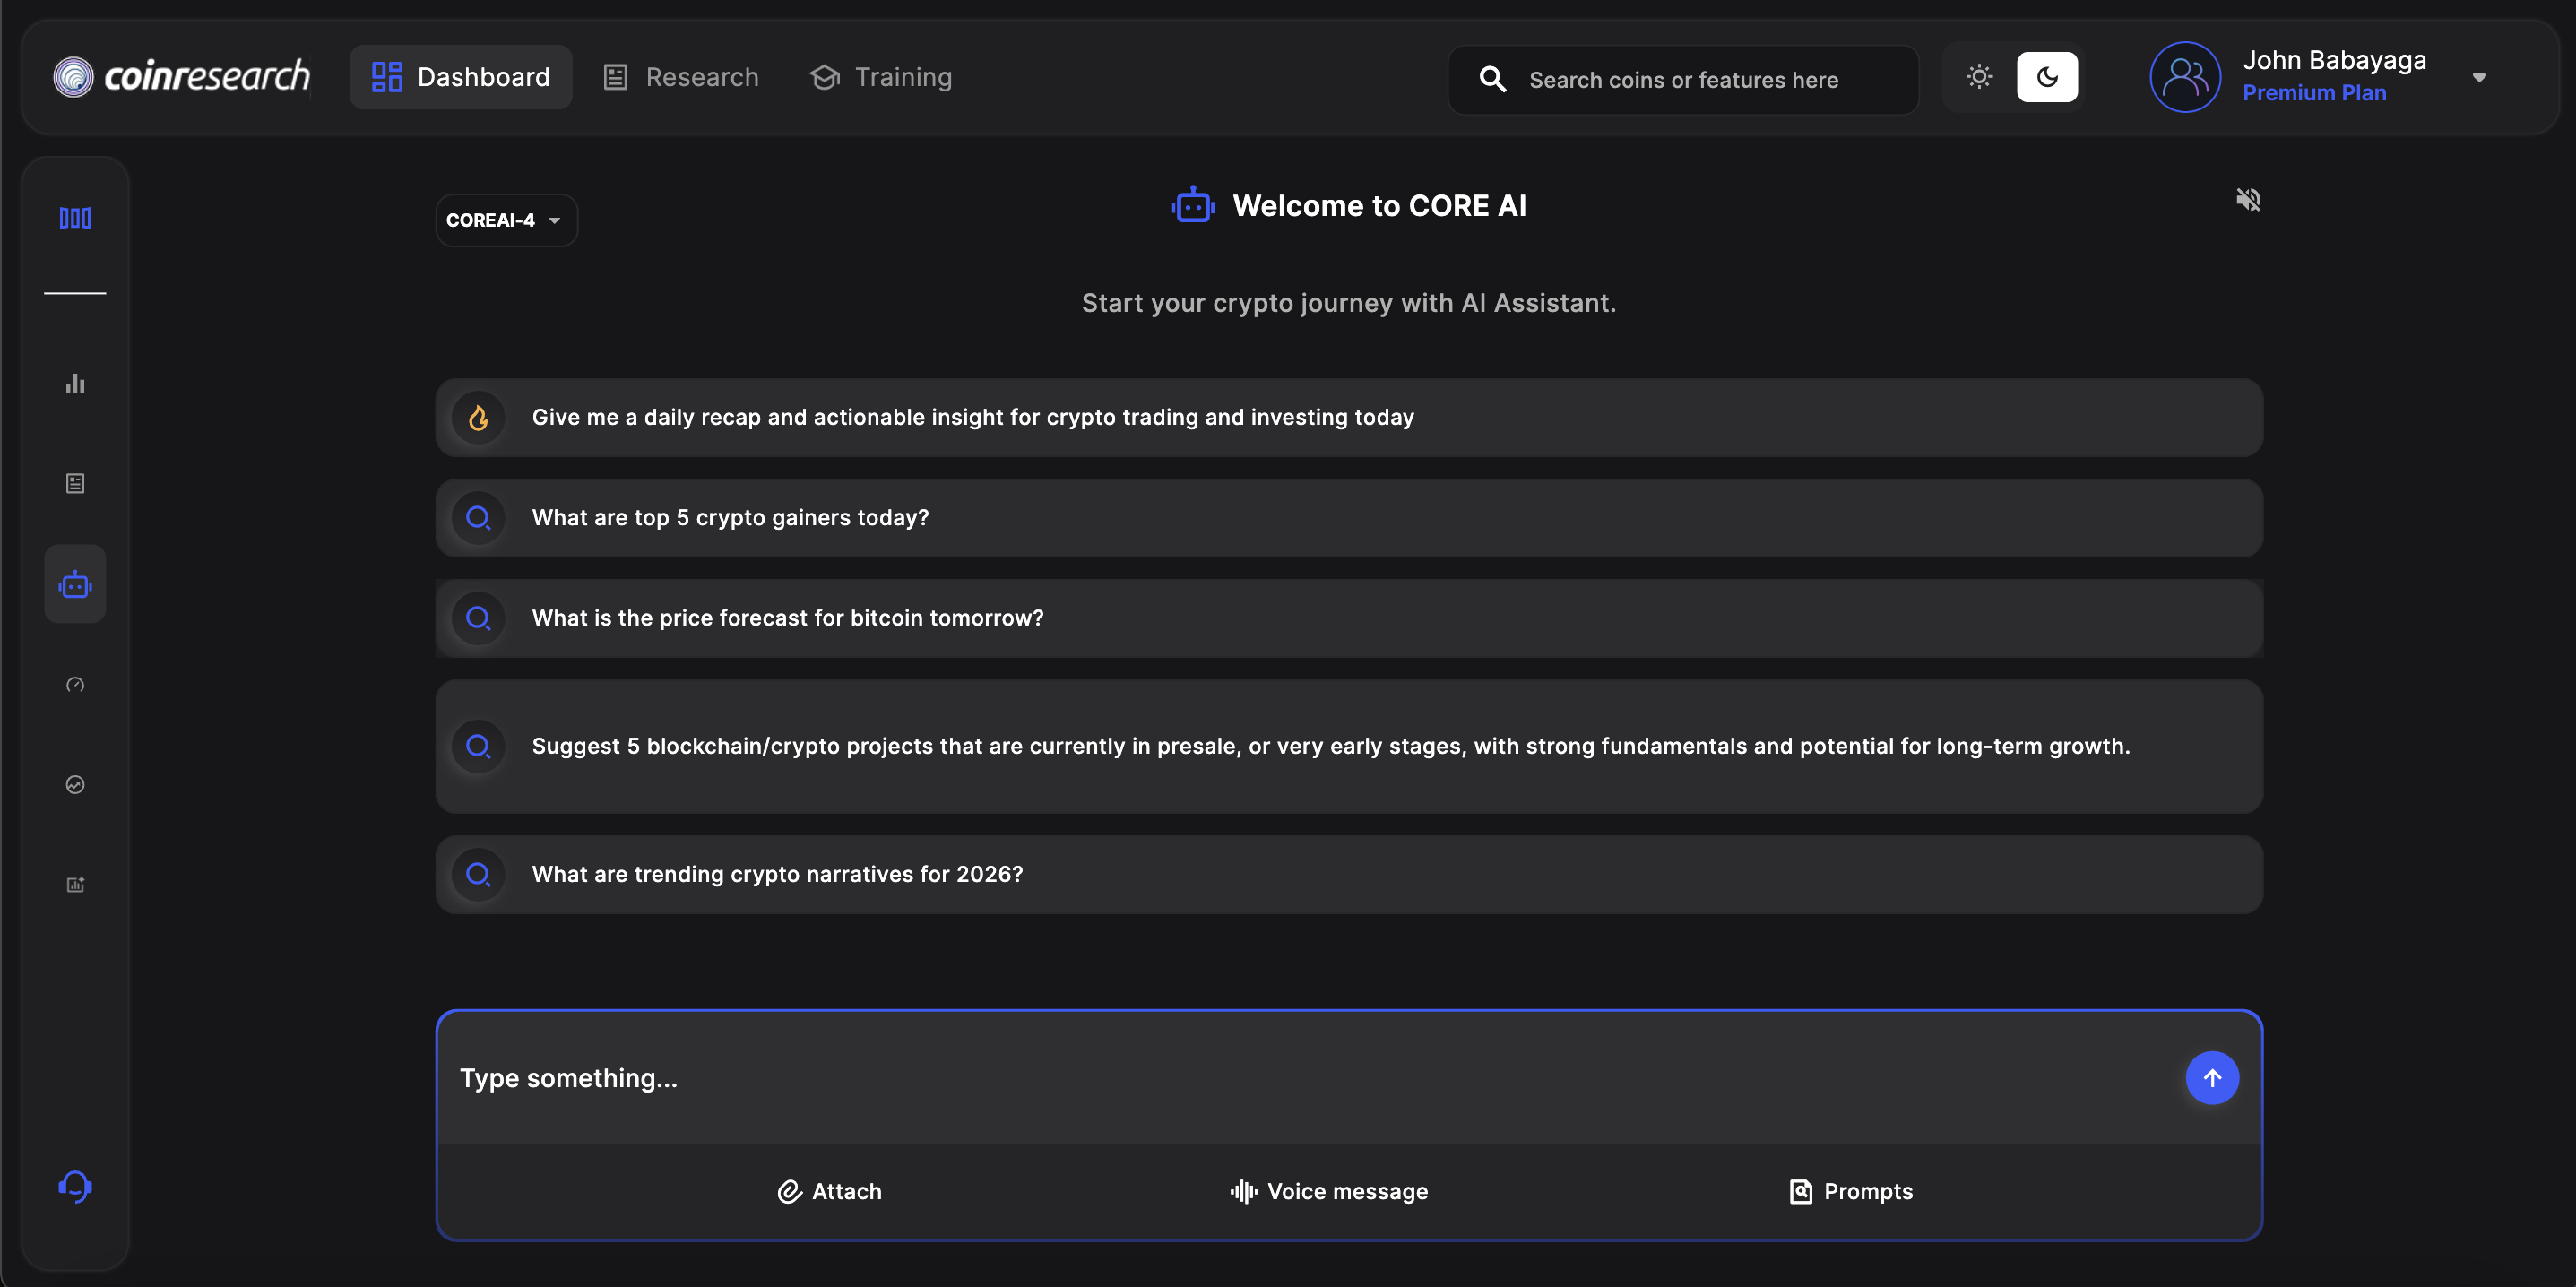Open the Prompts library button

[1850, 1191]
